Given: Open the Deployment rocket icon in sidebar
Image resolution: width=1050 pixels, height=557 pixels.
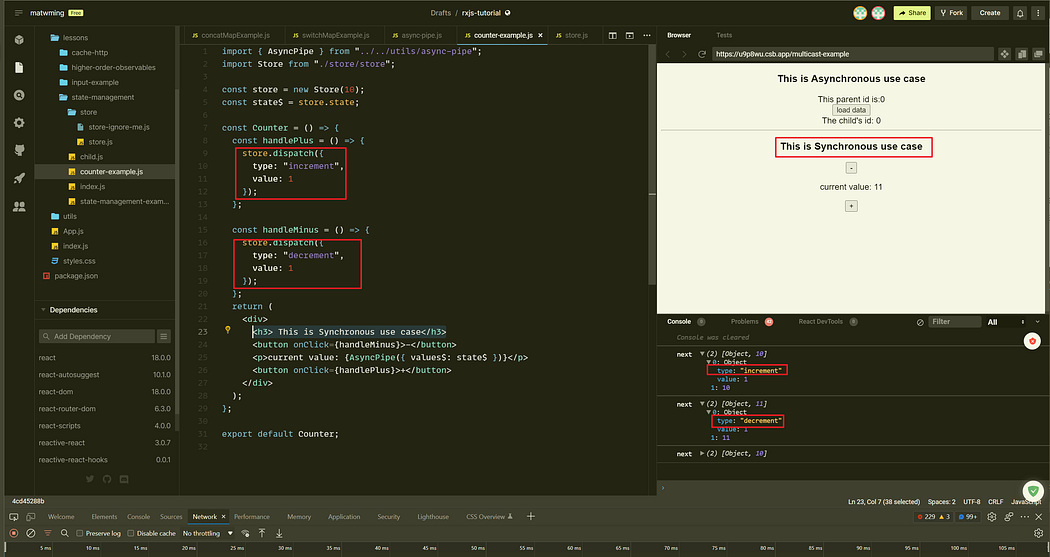Looking at the screenshot, I should tap(19, 178).
